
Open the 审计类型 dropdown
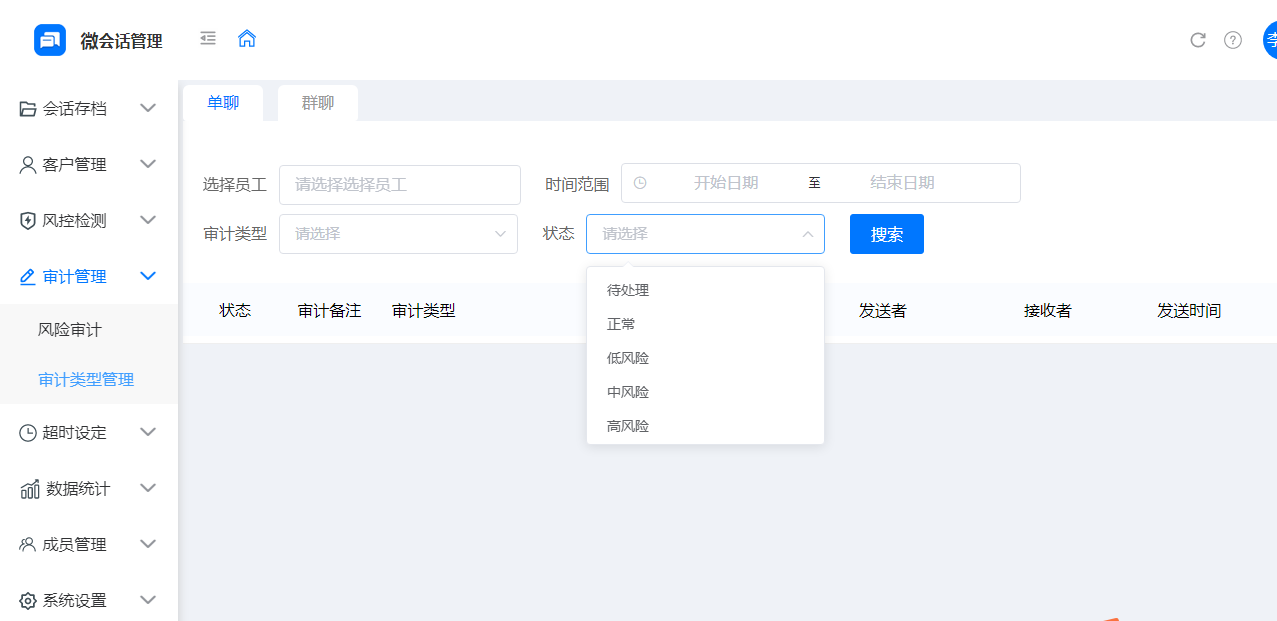tap(398, 233)
